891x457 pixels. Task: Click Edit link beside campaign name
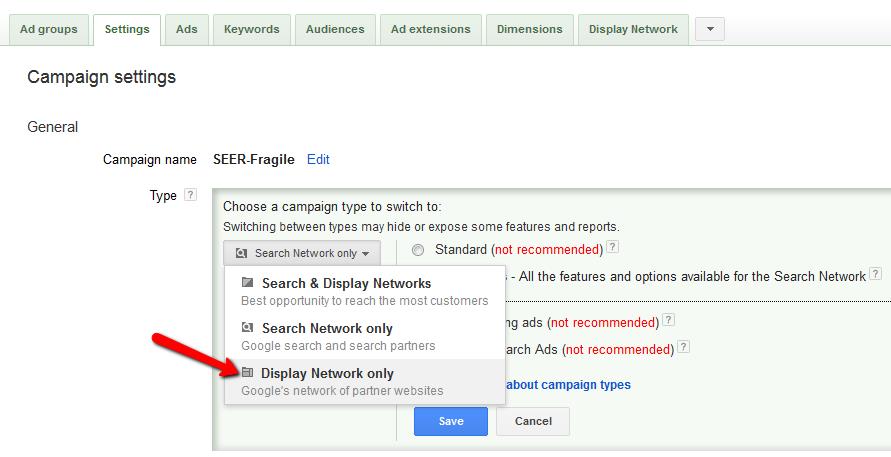[x=318, y=159]
